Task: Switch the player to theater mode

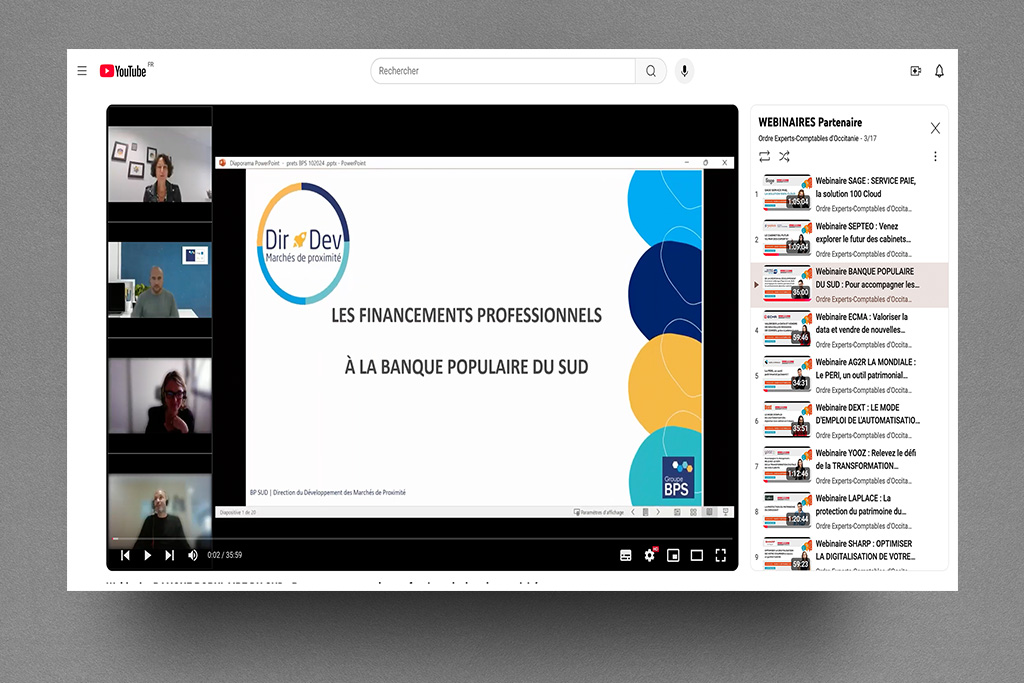Action: point(697,555)
